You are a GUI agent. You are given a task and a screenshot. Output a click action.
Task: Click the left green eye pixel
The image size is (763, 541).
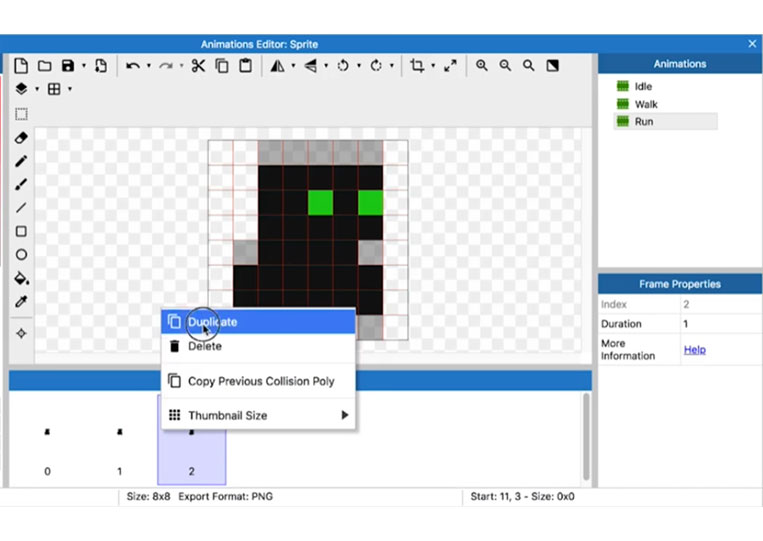[321, 202]
